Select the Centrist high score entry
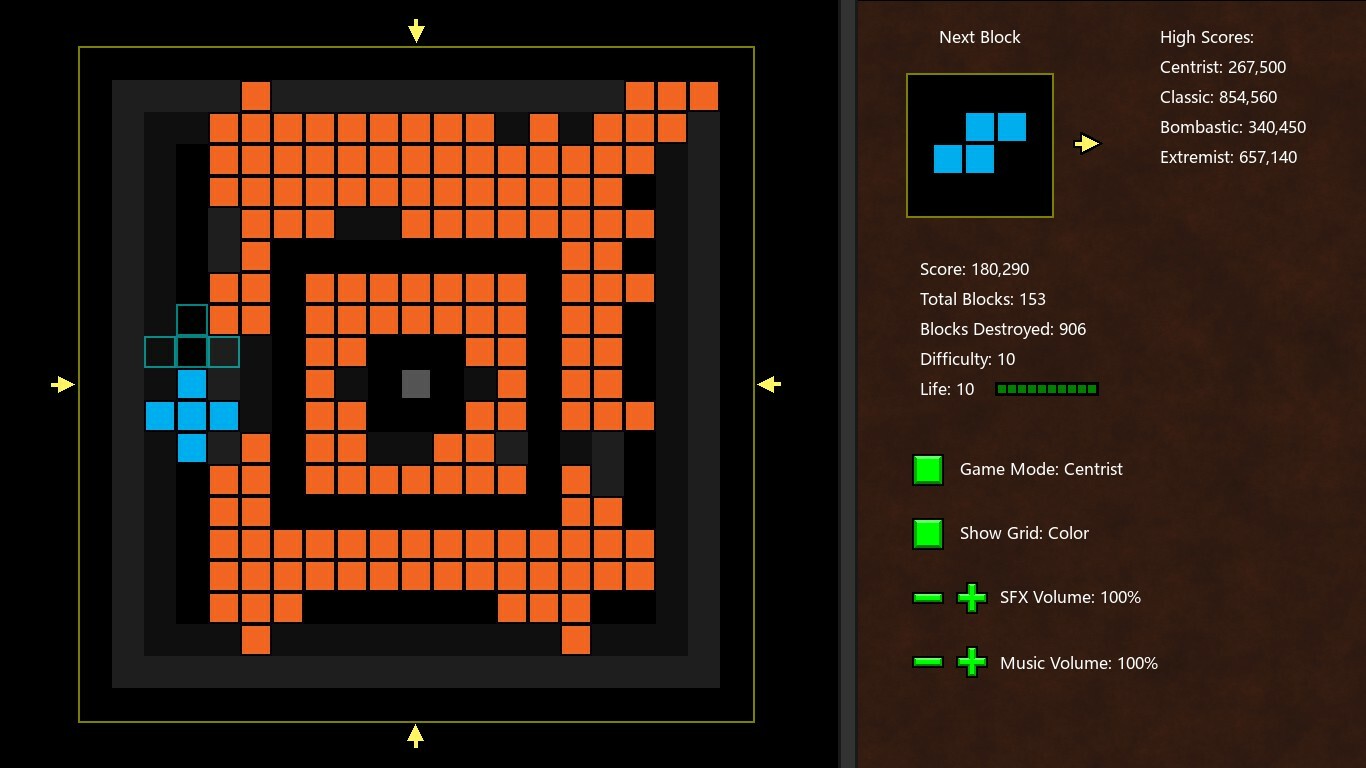 pos(1222,67)
